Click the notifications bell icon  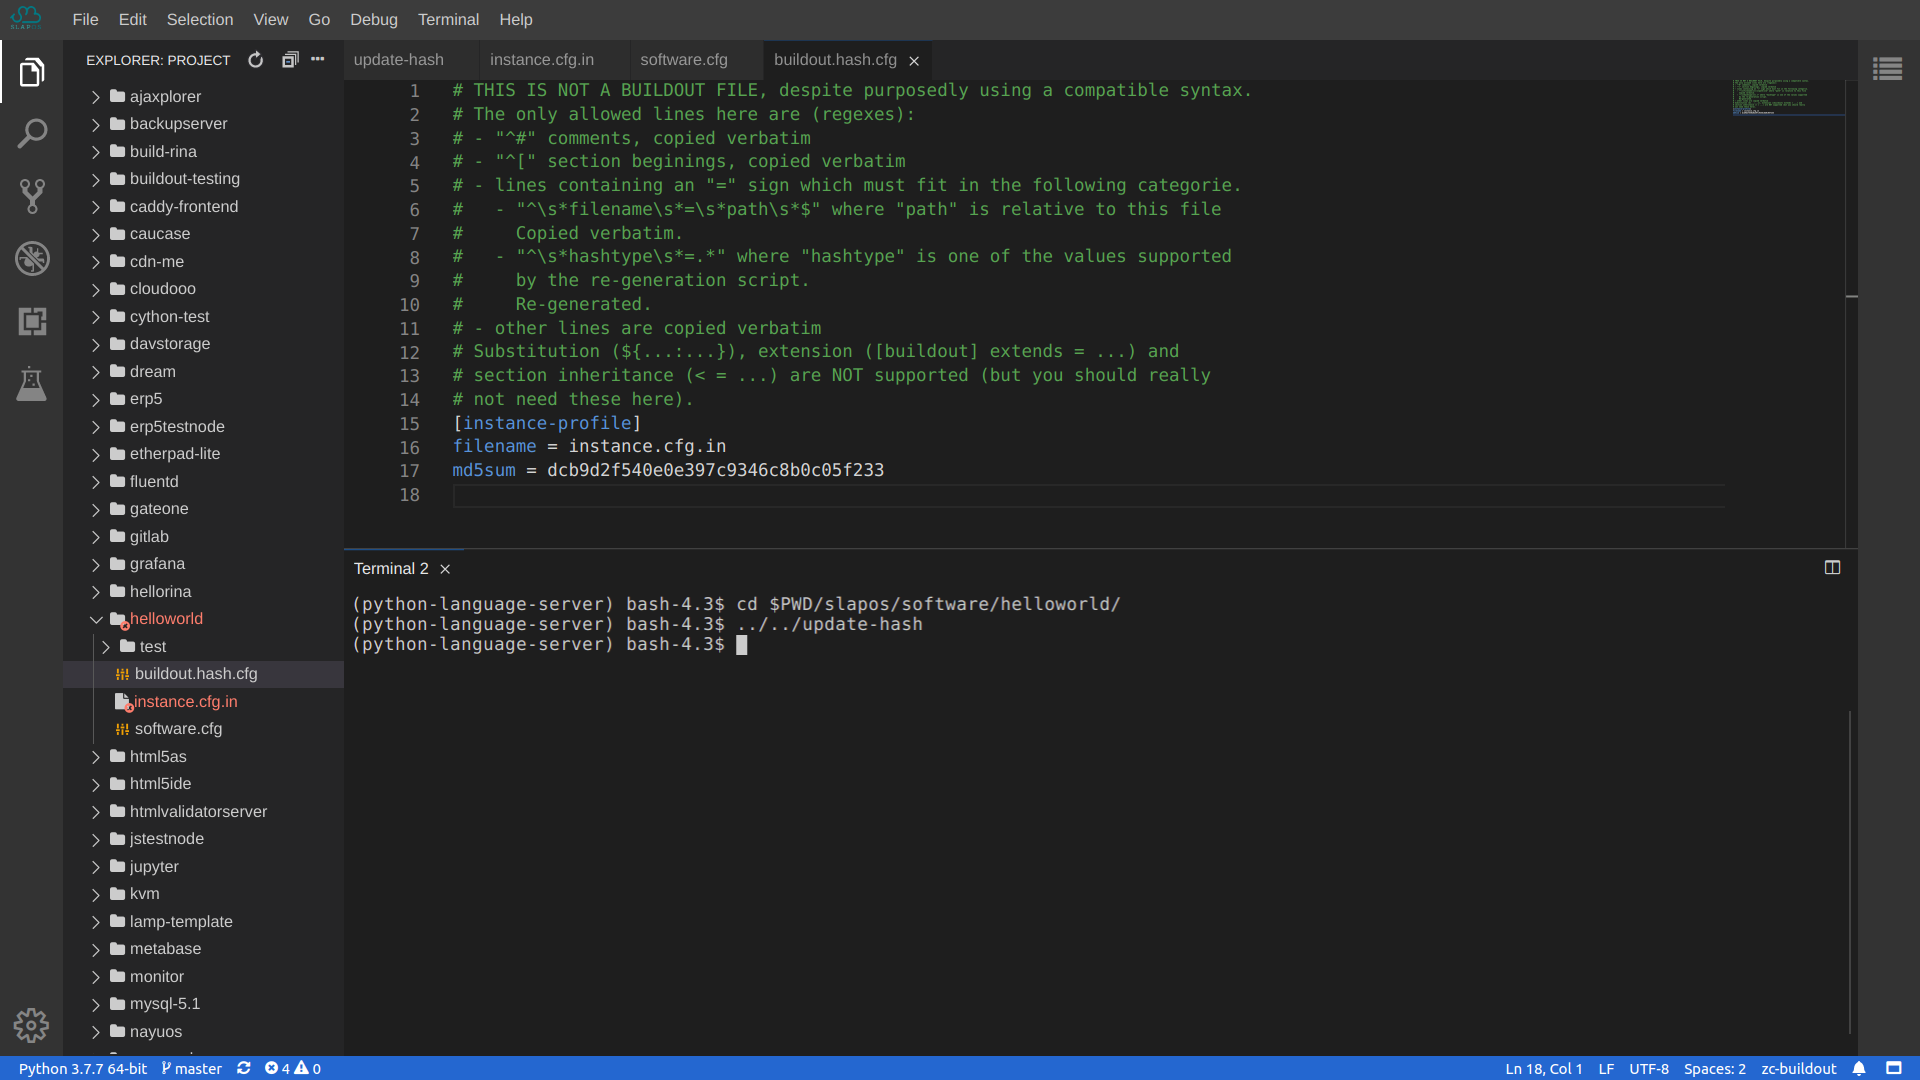click(1858, 1068)
